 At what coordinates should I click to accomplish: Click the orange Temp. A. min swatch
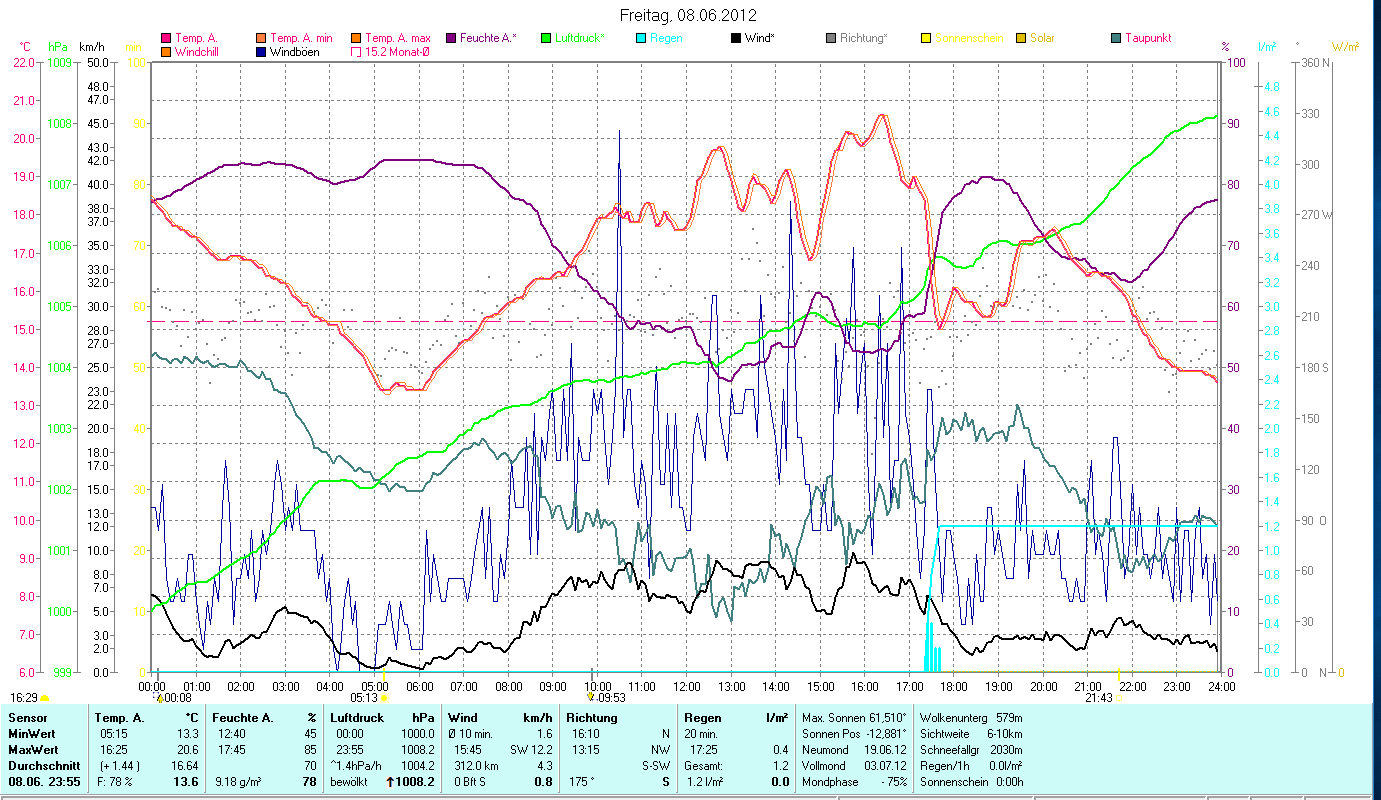tap(262, 38)
